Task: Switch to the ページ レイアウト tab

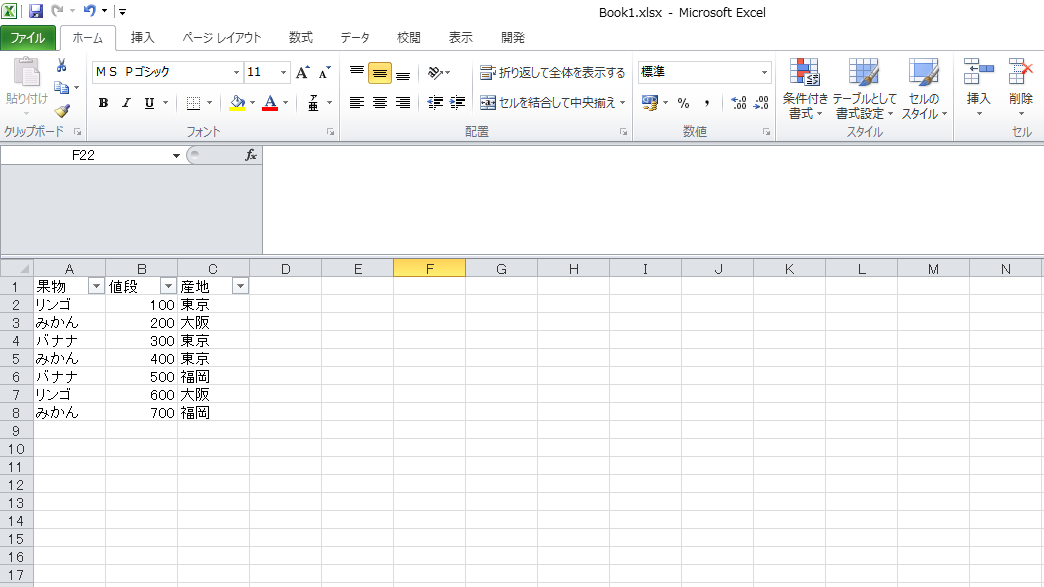Action: [222, 38]
